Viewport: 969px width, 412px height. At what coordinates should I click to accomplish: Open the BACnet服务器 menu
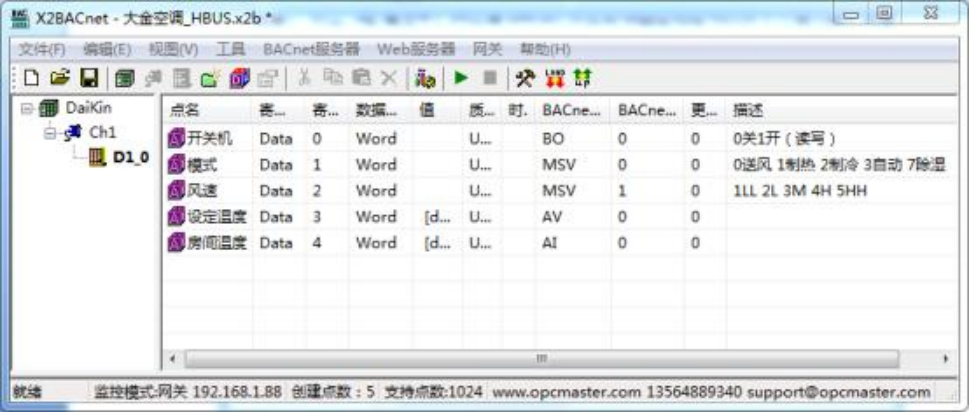[311, 49]
